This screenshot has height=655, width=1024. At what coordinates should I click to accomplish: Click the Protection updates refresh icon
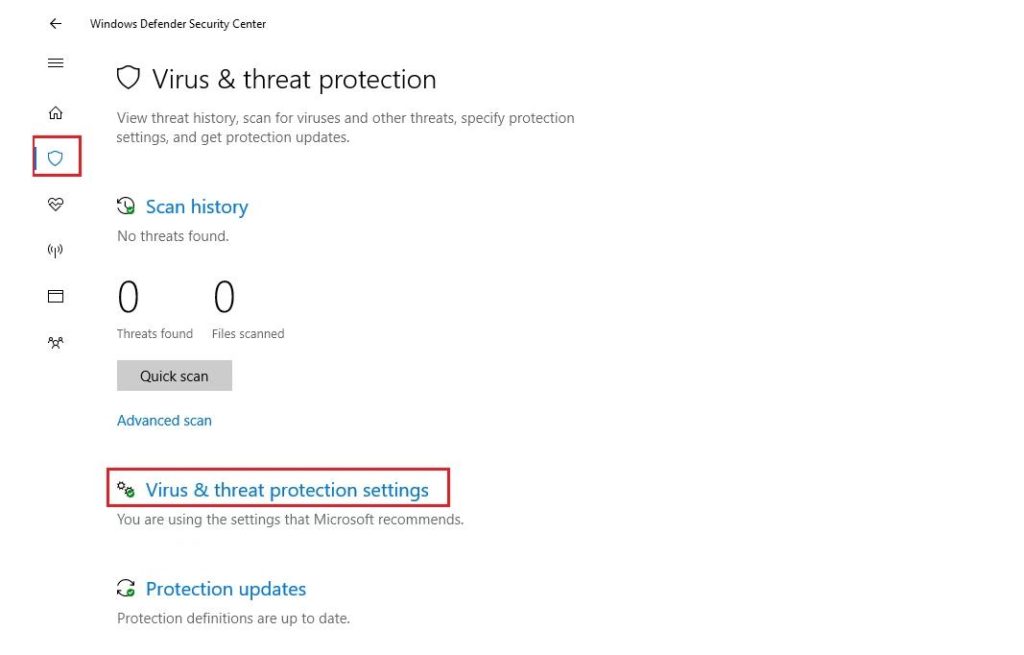pyautogui.click(x=126, y=589)
